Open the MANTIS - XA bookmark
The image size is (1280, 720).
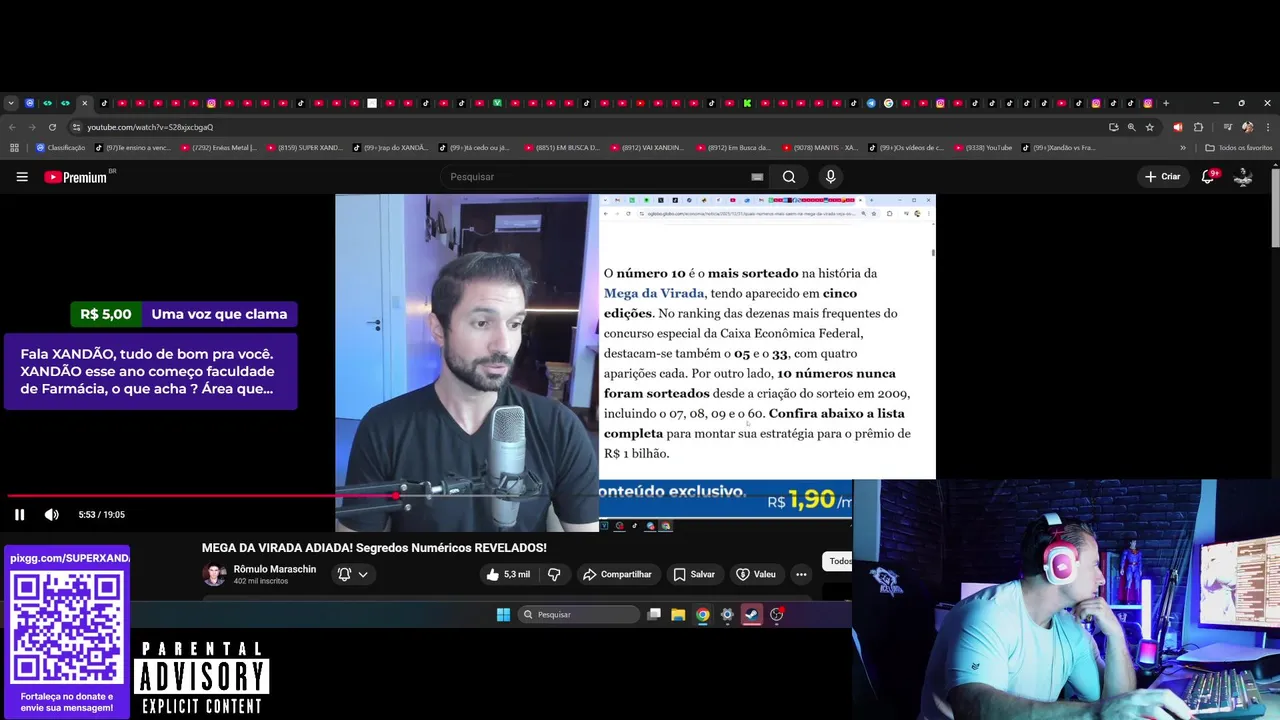[820, 148]
